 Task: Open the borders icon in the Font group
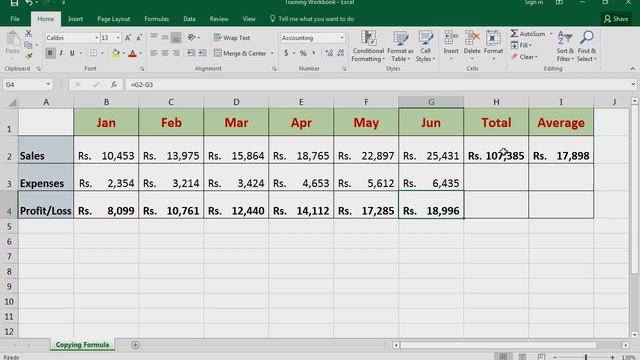(x=93, y=53)
